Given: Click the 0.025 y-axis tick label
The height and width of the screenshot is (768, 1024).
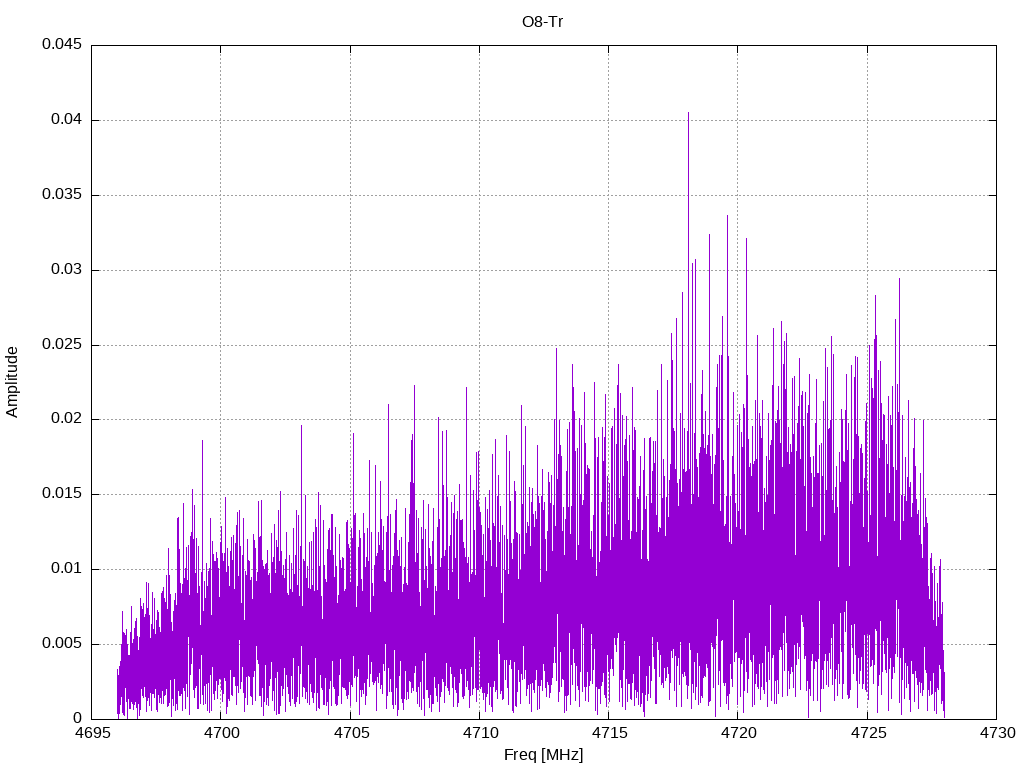Looking at the screenshot, I should (62, 345).
